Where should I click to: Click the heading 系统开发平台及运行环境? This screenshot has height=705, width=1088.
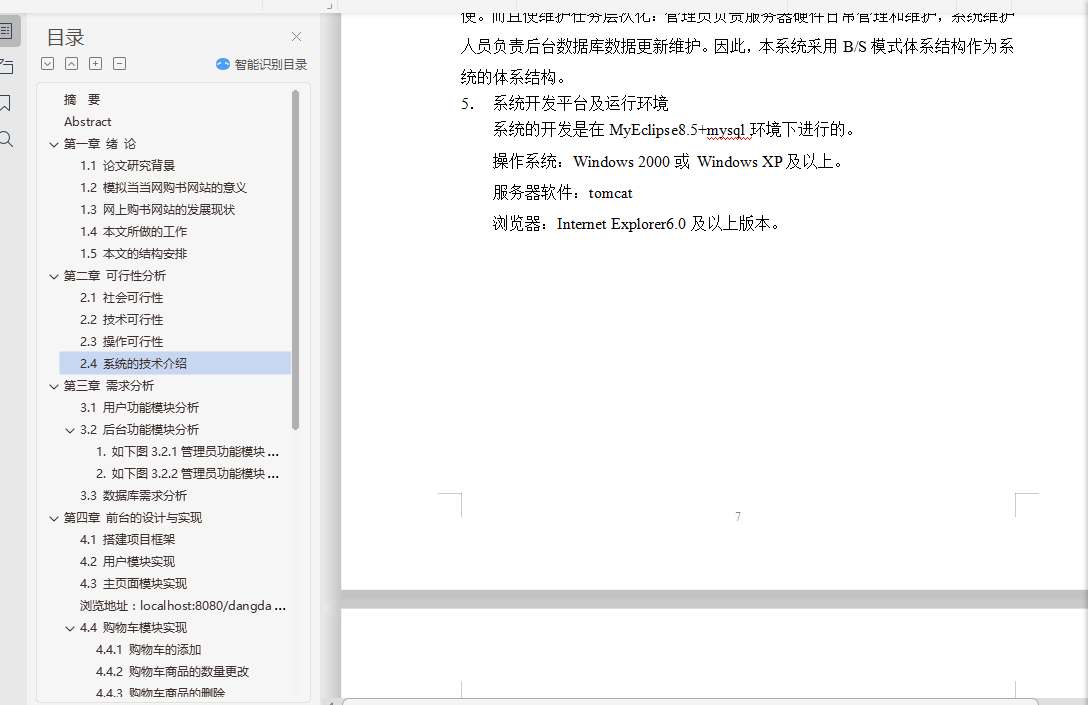[580, 103]
